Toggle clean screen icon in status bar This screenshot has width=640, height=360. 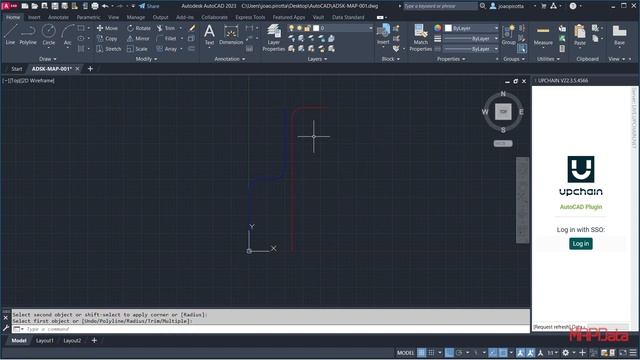tap(623, 353)
